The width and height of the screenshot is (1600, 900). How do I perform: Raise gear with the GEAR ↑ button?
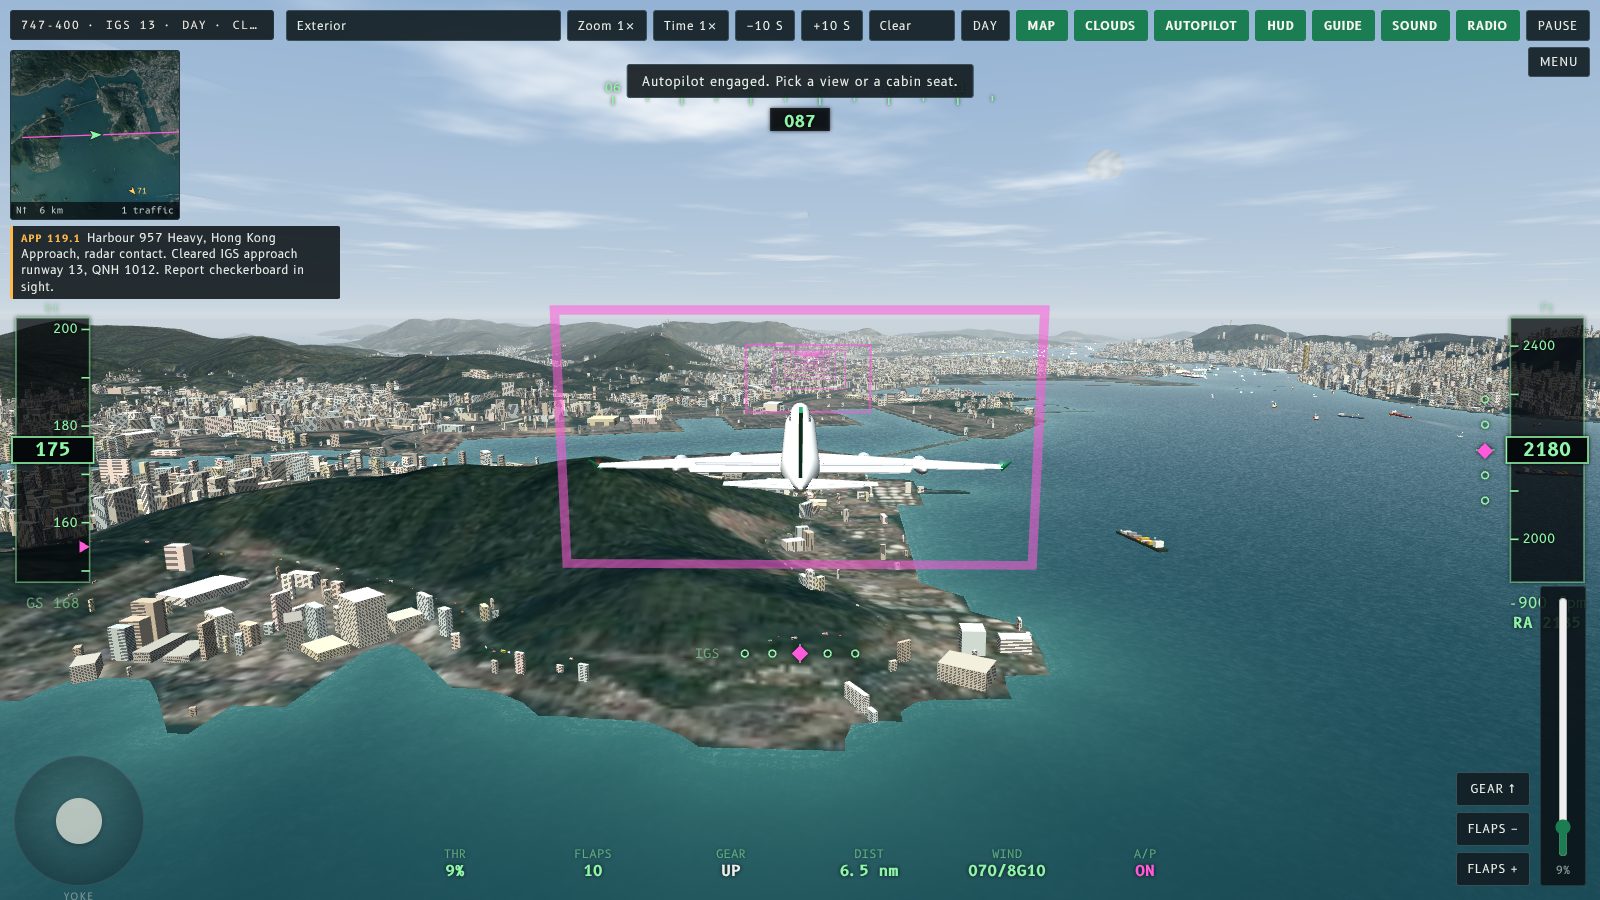(1492, 789)
